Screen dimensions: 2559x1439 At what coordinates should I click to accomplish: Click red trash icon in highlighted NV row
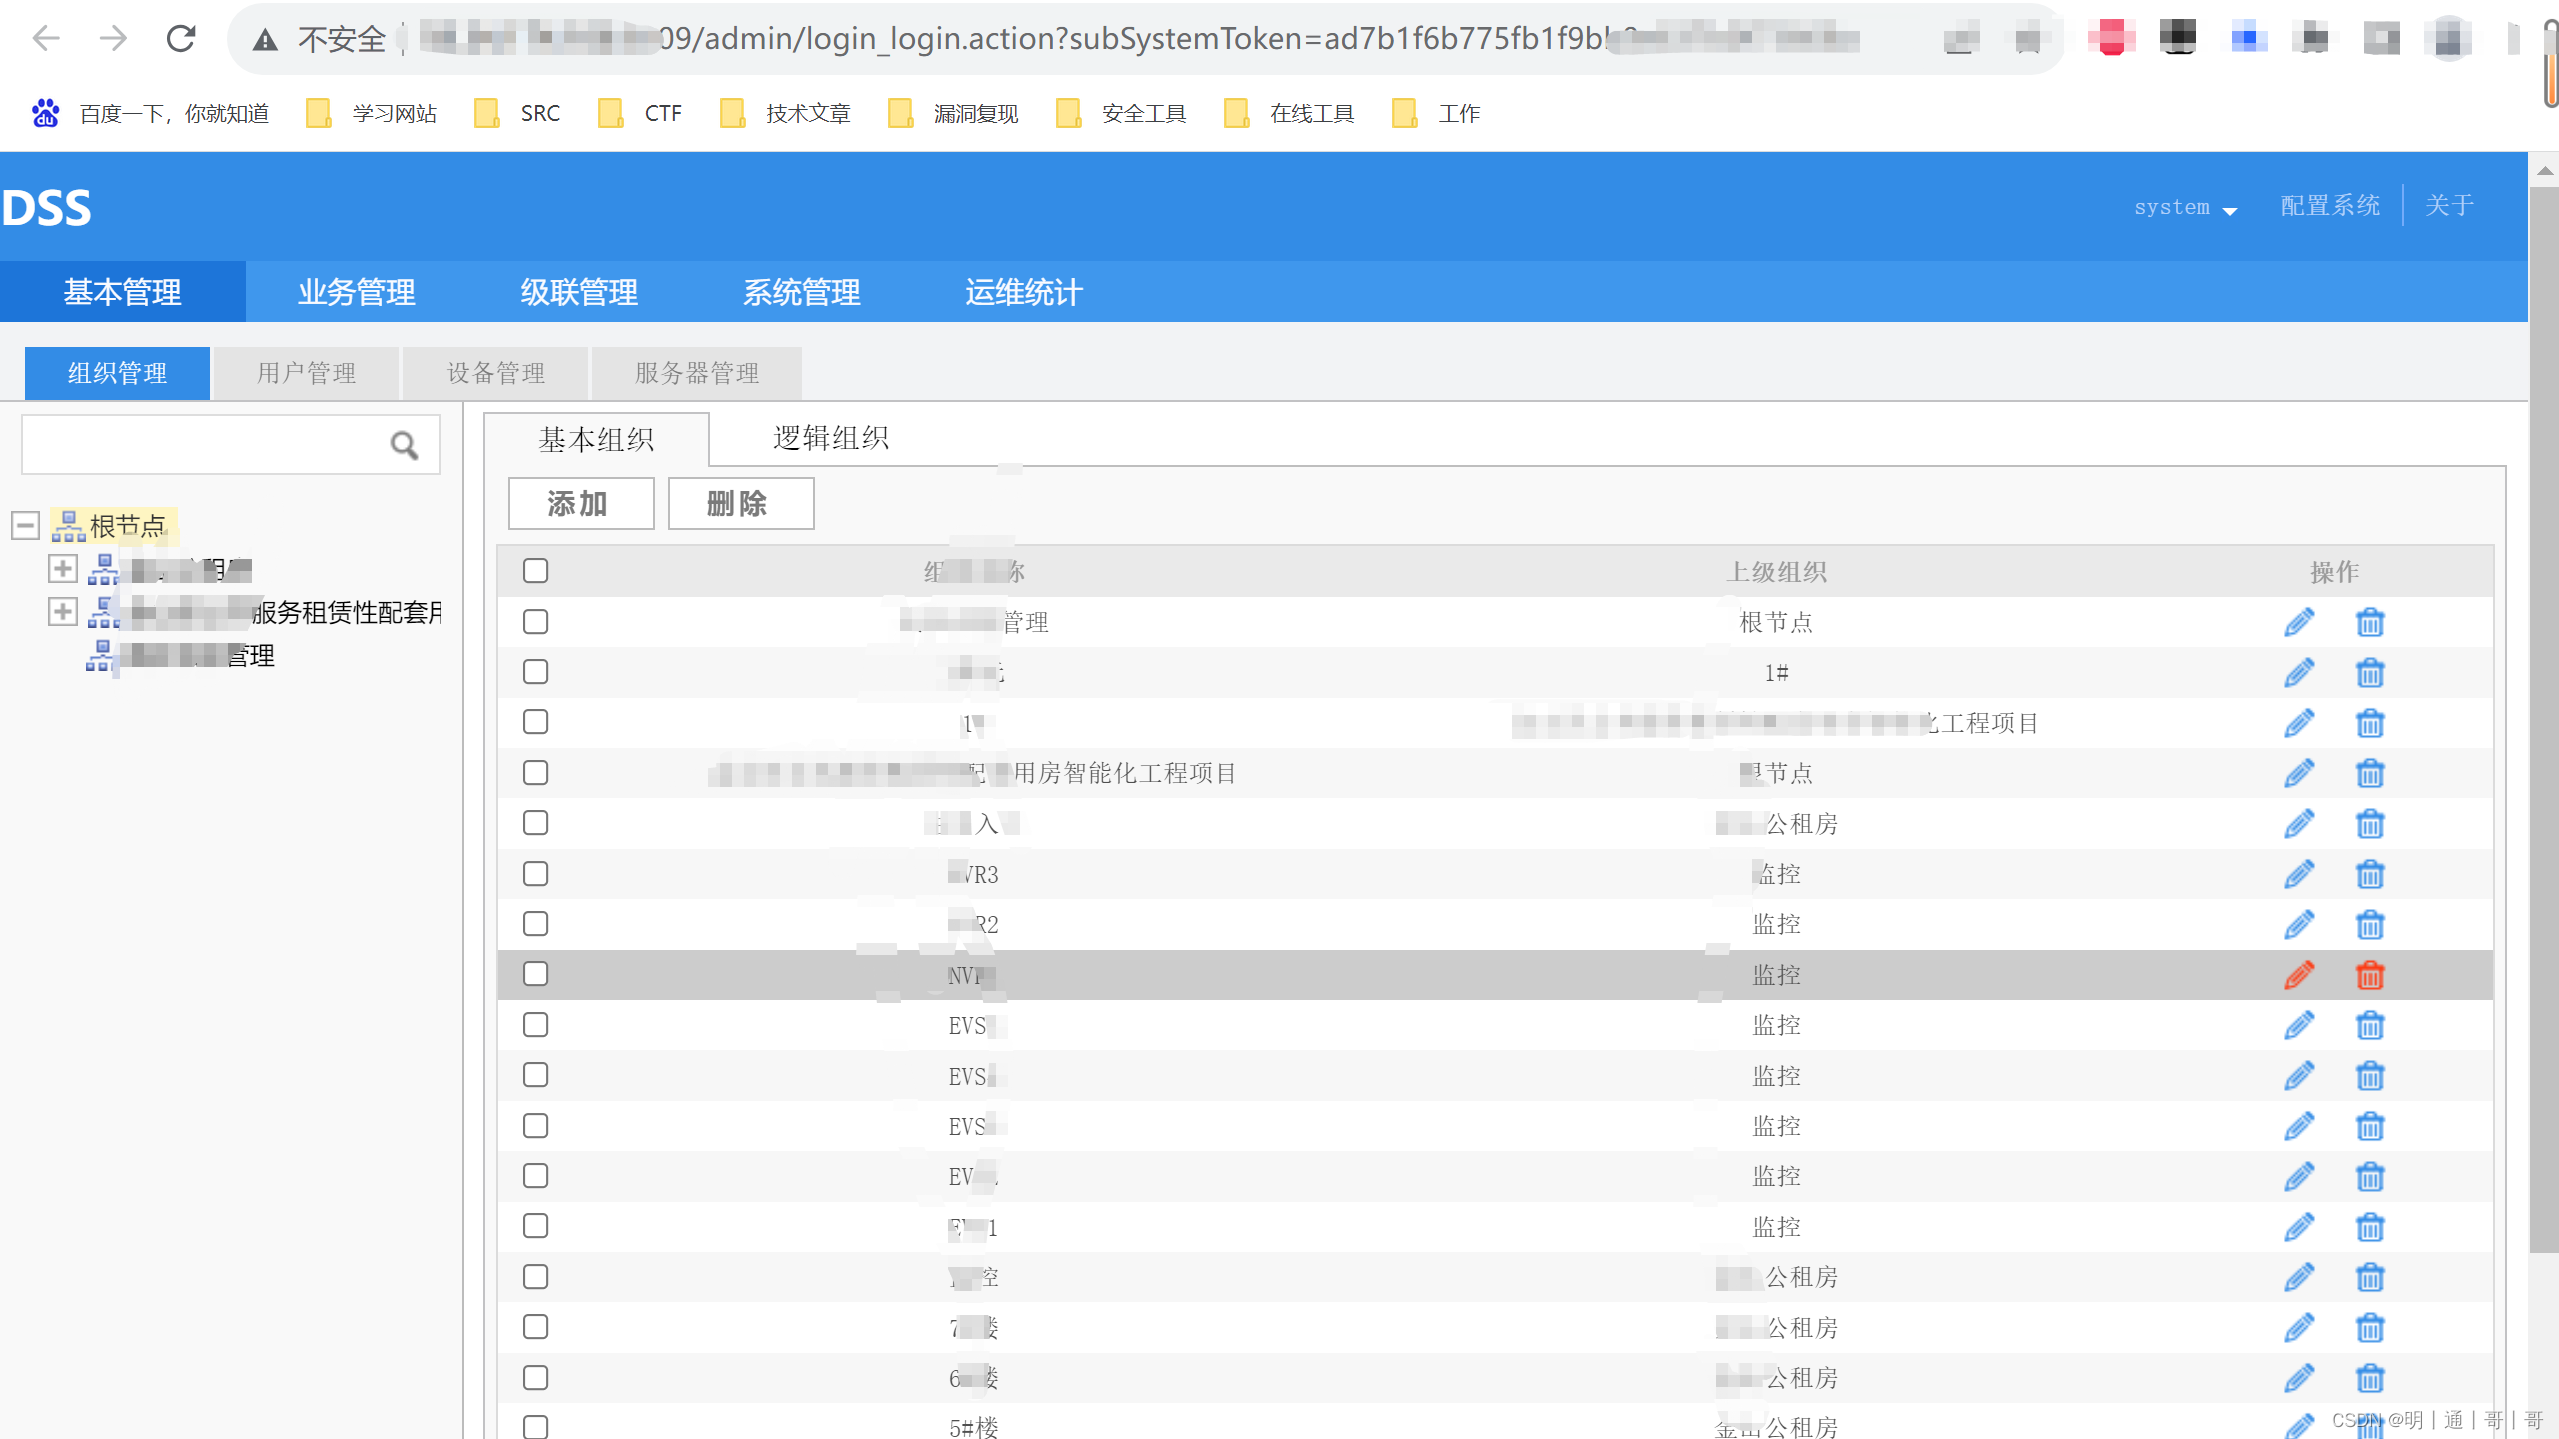(x=2370, y=974)
